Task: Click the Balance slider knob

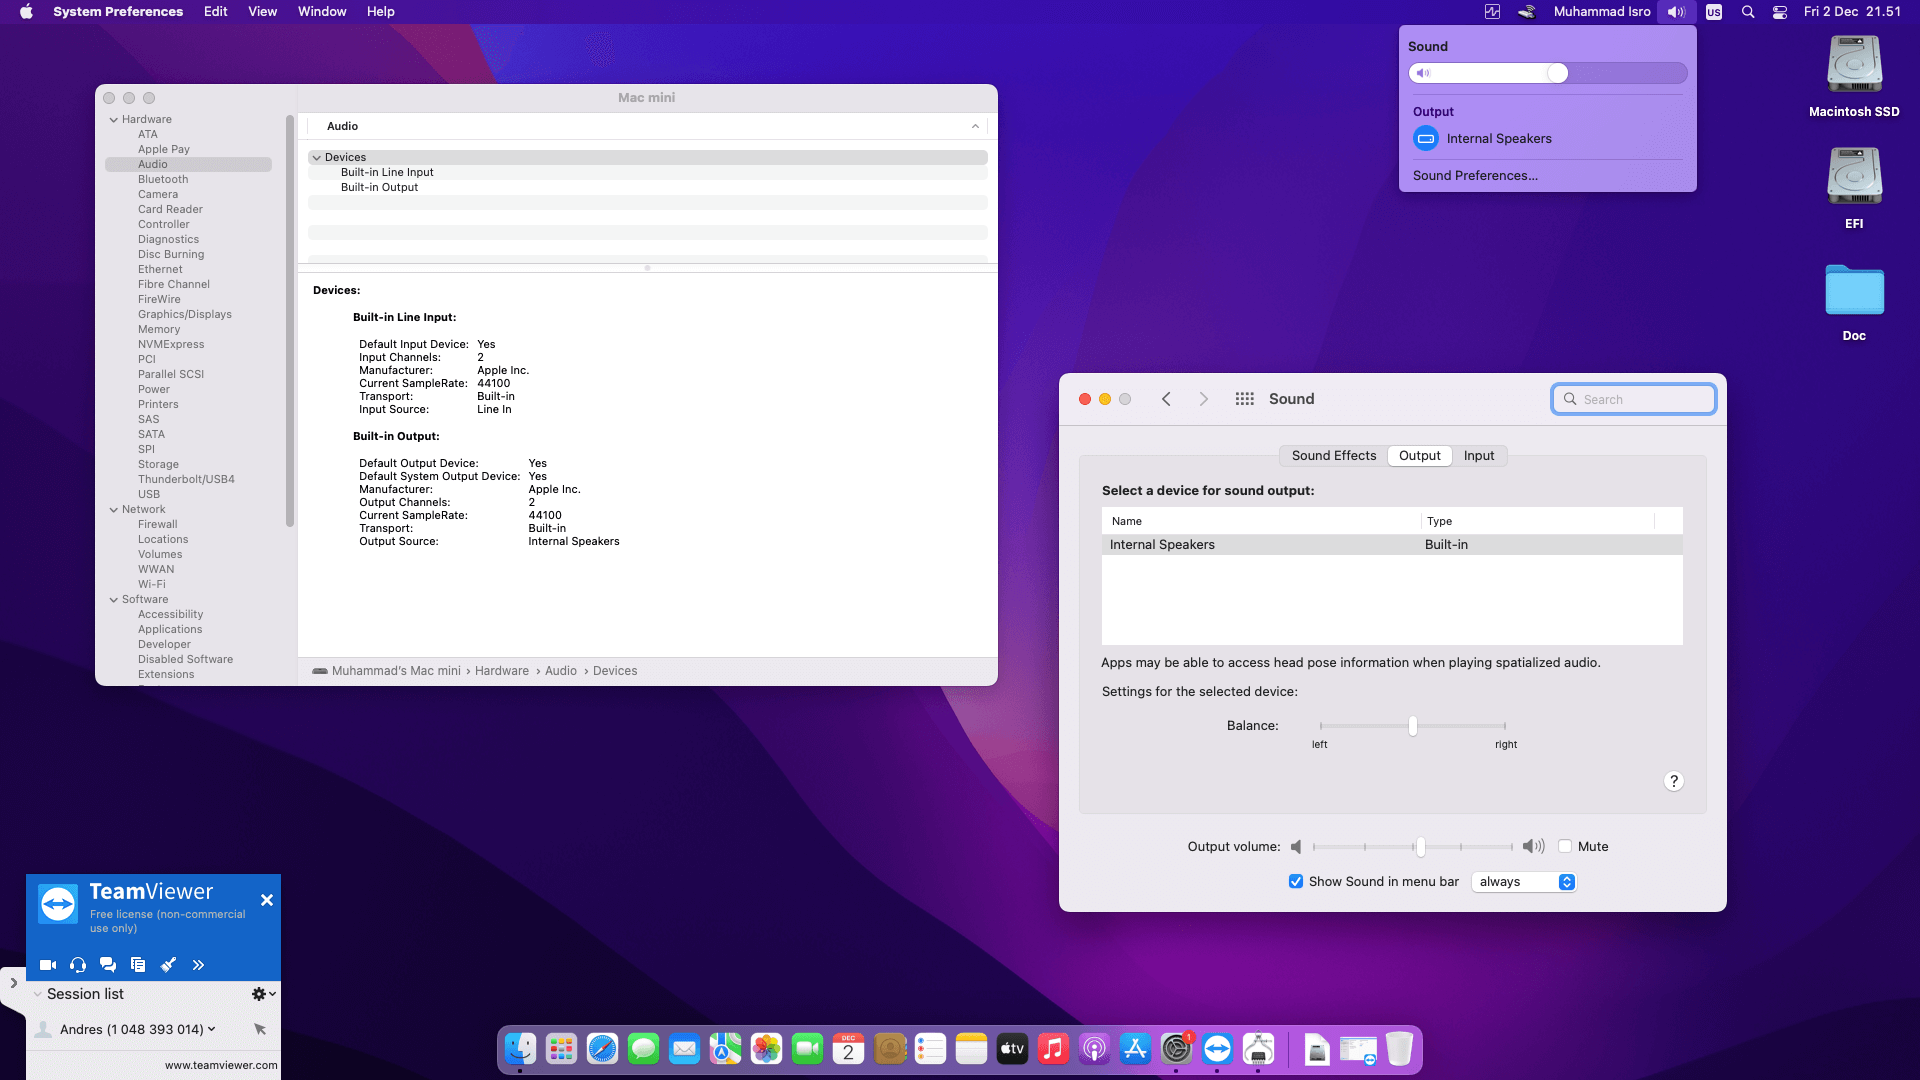Action: coord(1412,726)
